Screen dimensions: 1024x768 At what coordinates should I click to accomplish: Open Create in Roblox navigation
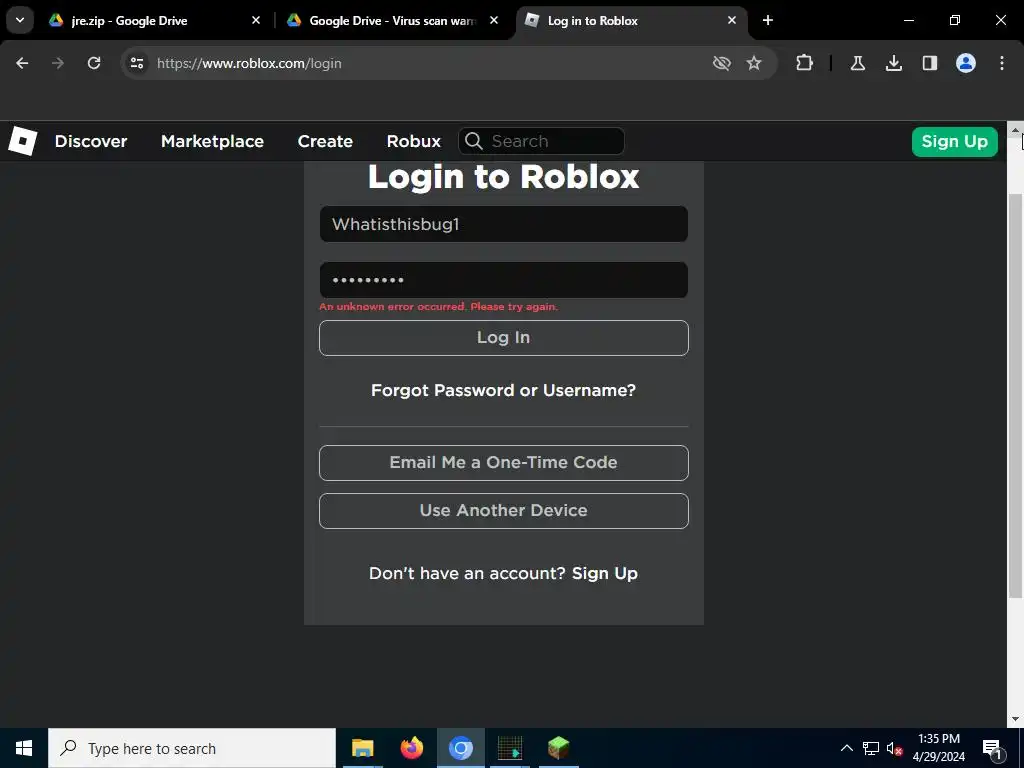pyautogui.click(x=325, y=142)
